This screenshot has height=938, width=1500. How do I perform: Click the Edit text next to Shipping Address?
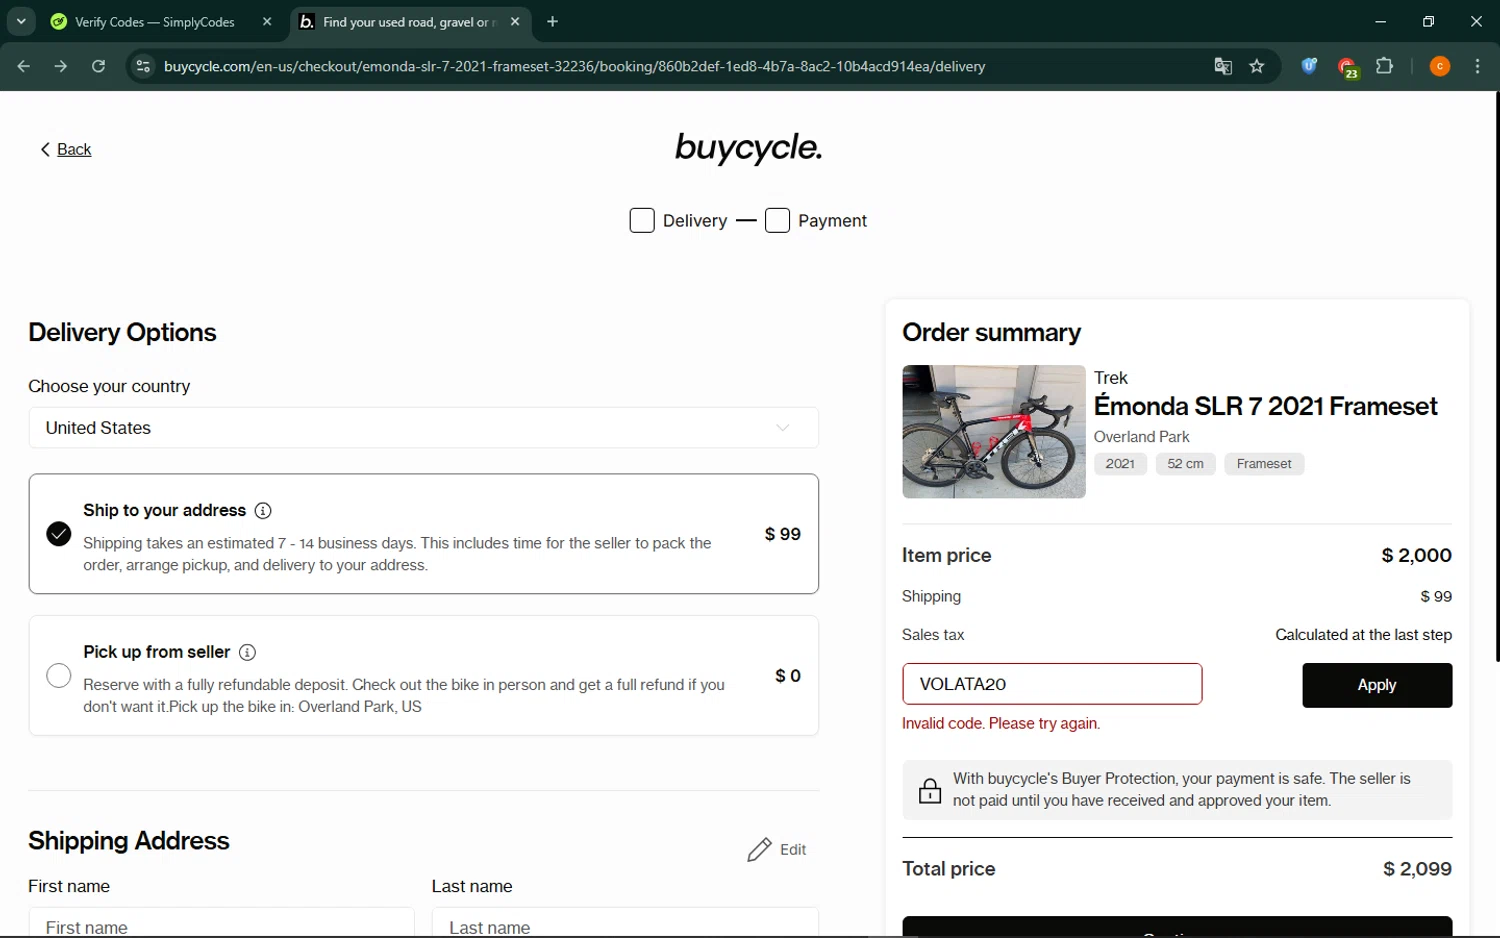(x=793, y=850)
